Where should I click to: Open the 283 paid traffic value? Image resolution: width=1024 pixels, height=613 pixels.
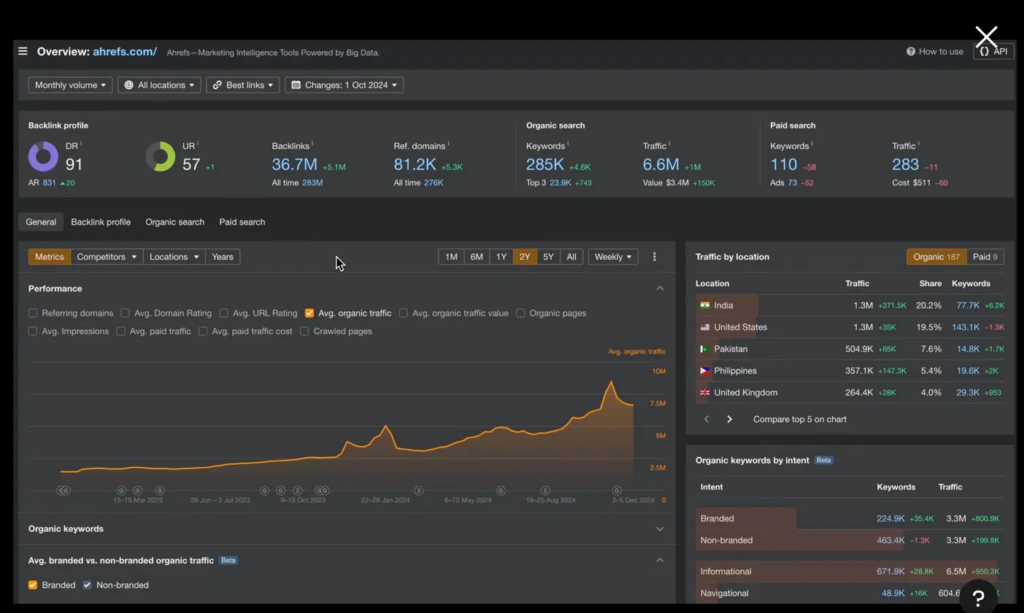point(905,165)
